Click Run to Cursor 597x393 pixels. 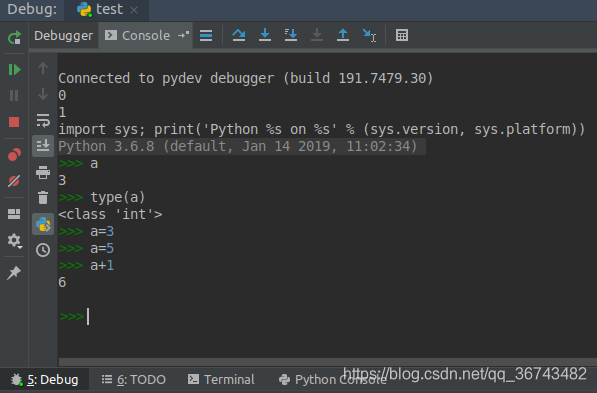click(x=369, y=35)
